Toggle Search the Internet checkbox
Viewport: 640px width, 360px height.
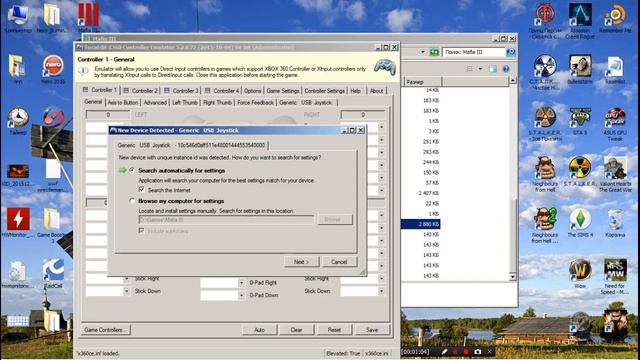[x=142, y=190]
